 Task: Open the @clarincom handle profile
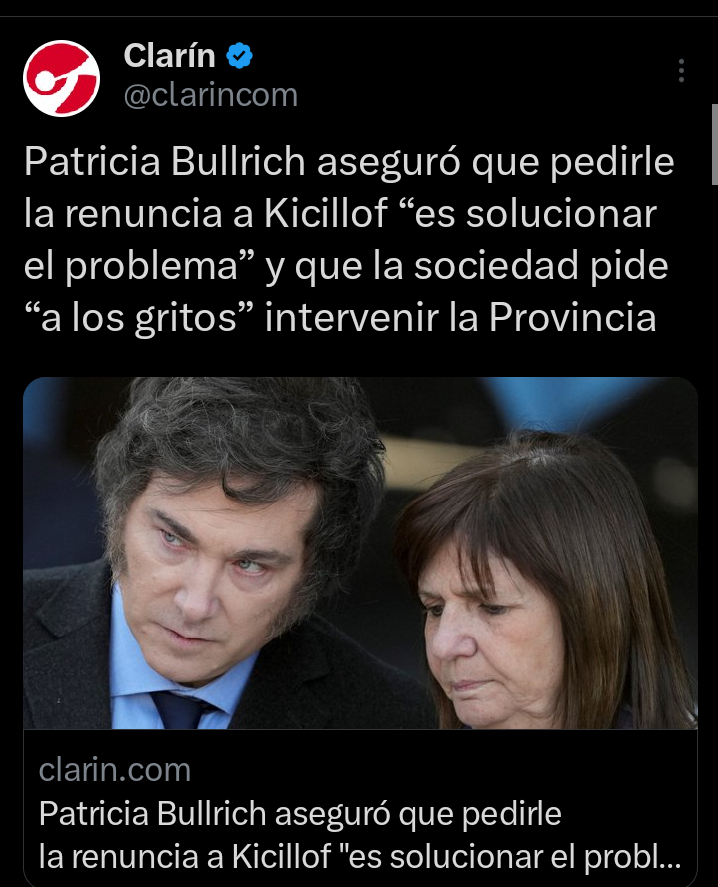(210, 94)
